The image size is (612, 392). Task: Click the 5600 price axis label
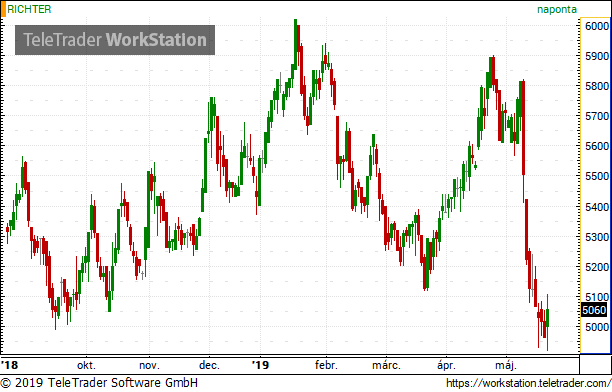[x=597, y=146]
